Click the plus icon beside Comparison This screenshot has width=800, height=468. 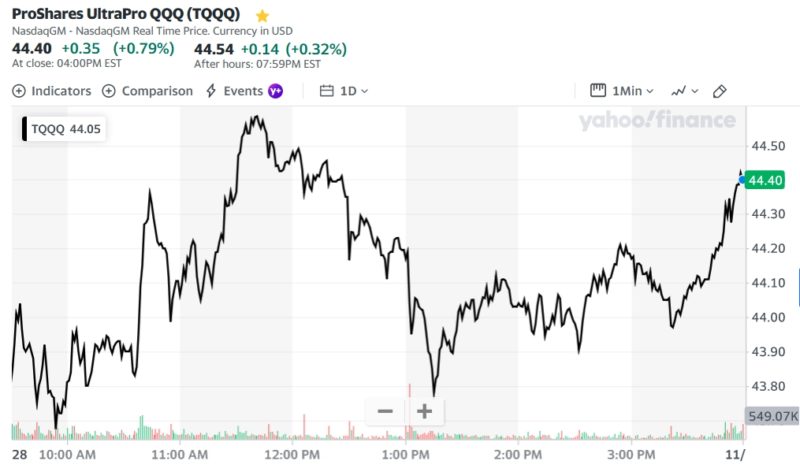point(109,91)
